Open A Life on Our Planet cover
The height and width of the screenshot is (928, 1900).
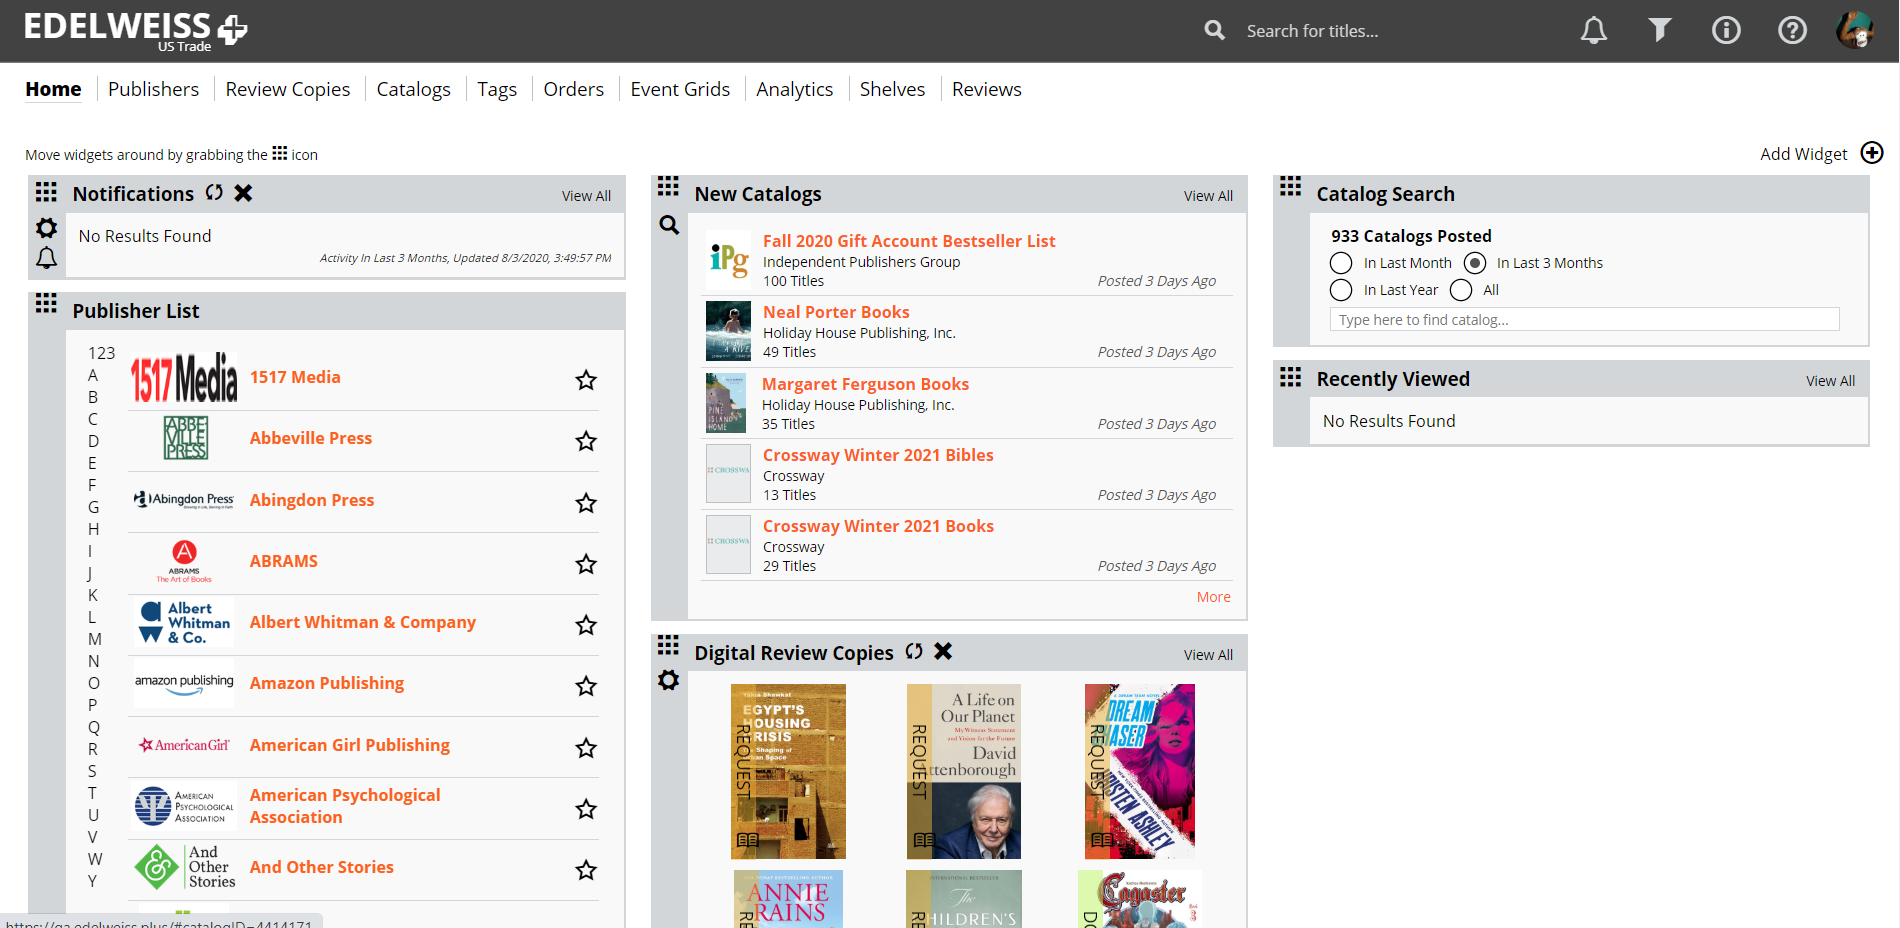[964, 771]
